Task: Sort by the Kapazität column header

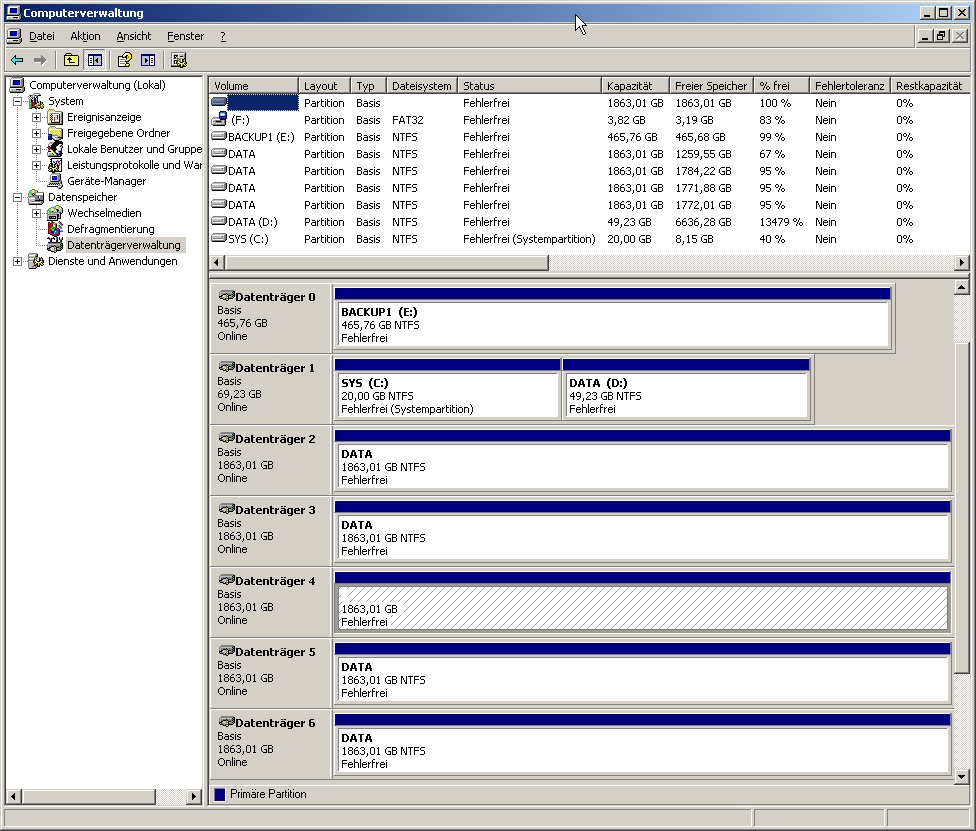Action: (x=636, y=86)
